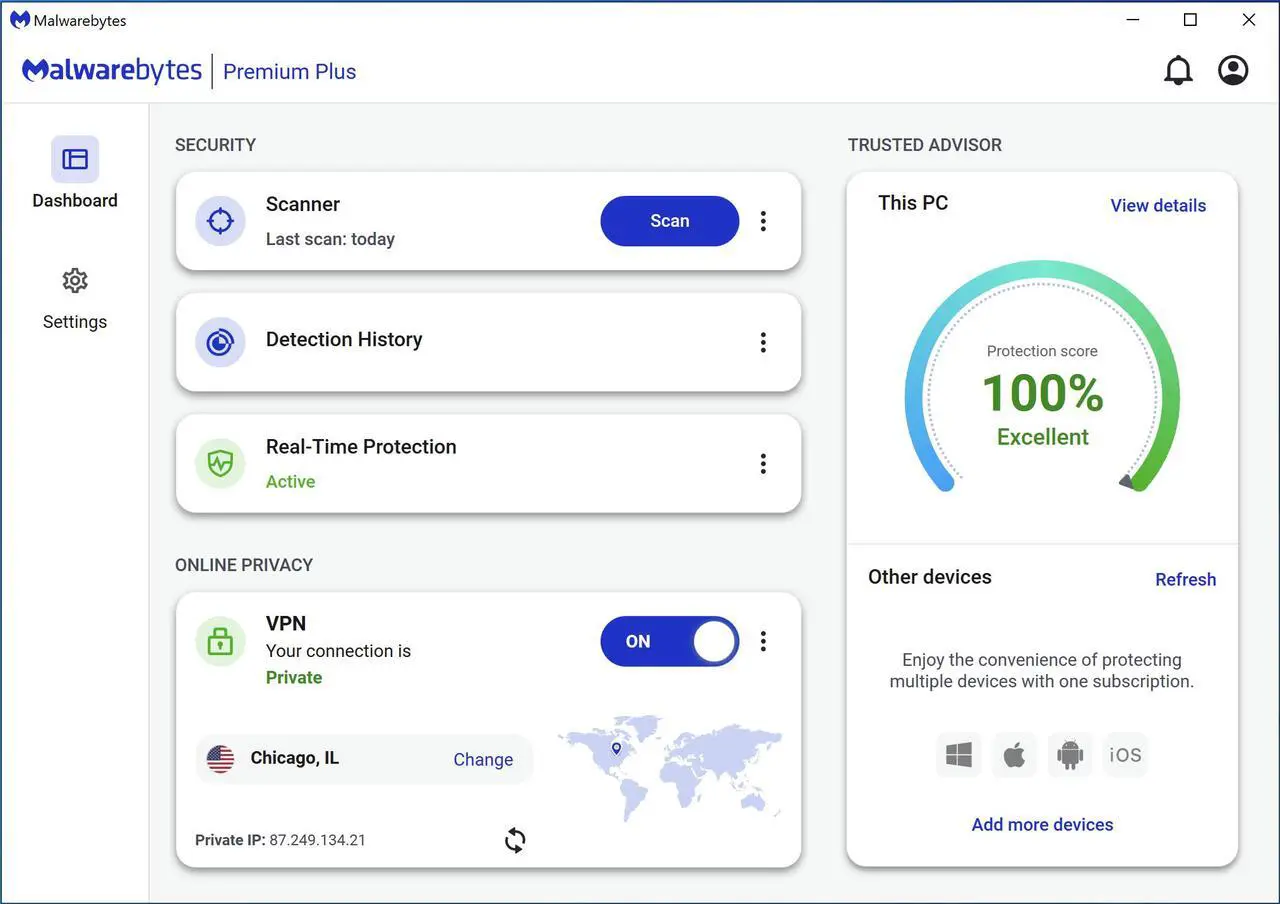Image resolution: width=1280 pixels, height=904 pixels.
Task: Open the Scanner three-dot options menu
Action: 763,220
